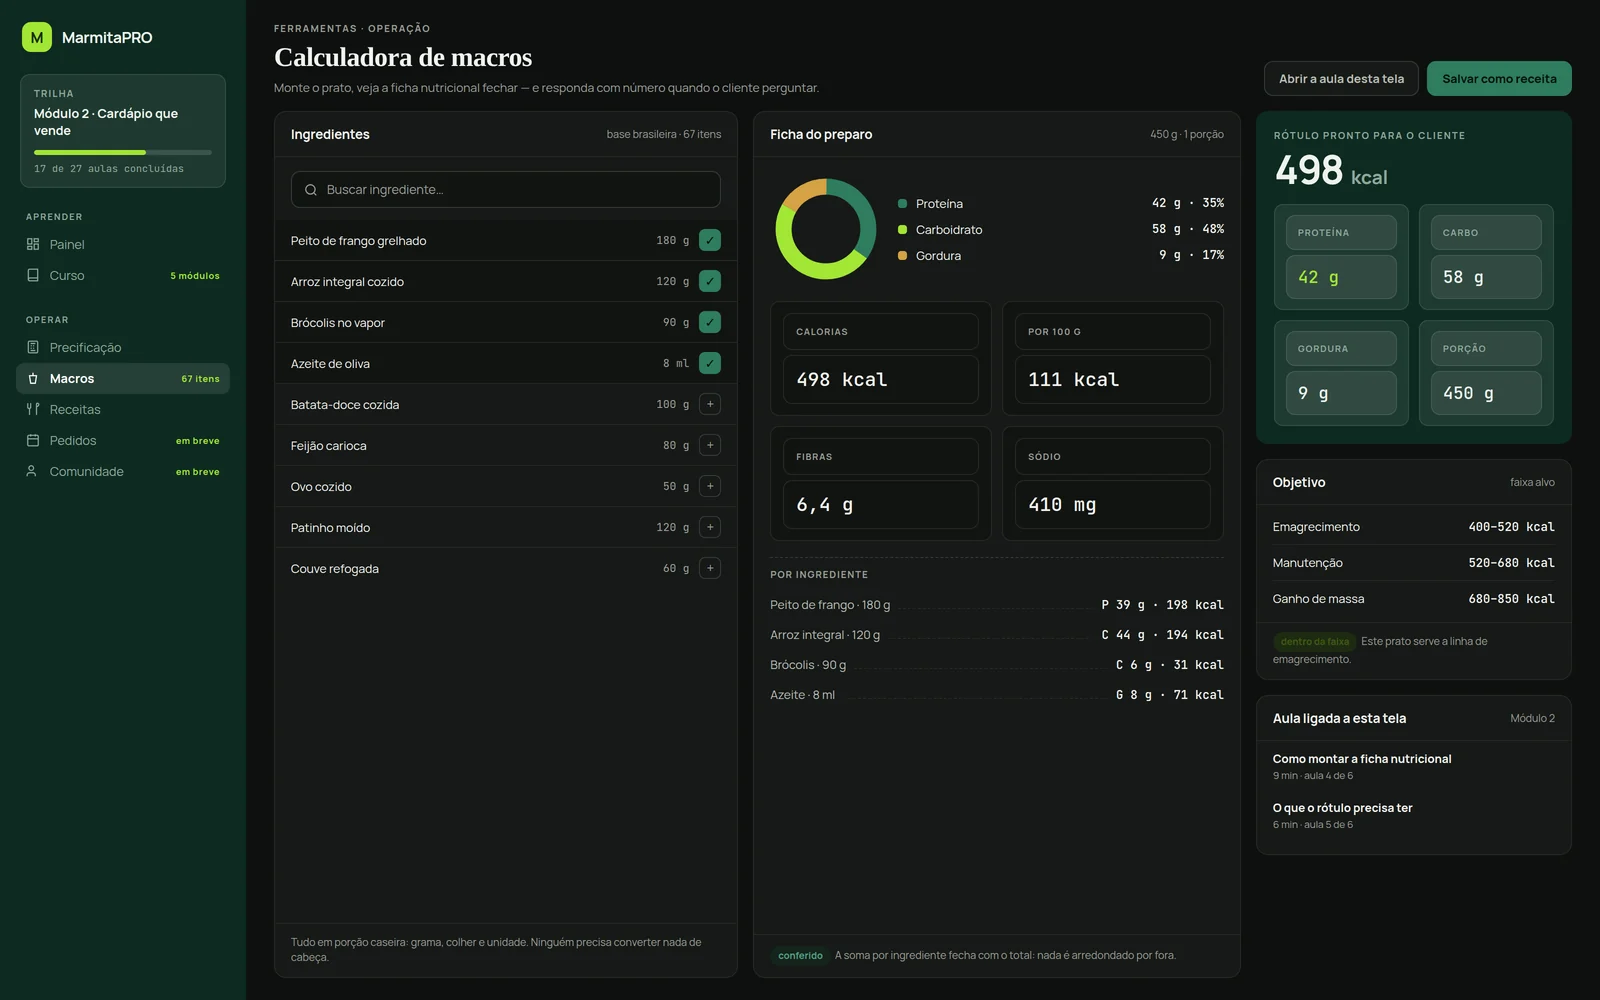
Task: Click the MarmitaPRO logo icon
Action: (37, 37)
